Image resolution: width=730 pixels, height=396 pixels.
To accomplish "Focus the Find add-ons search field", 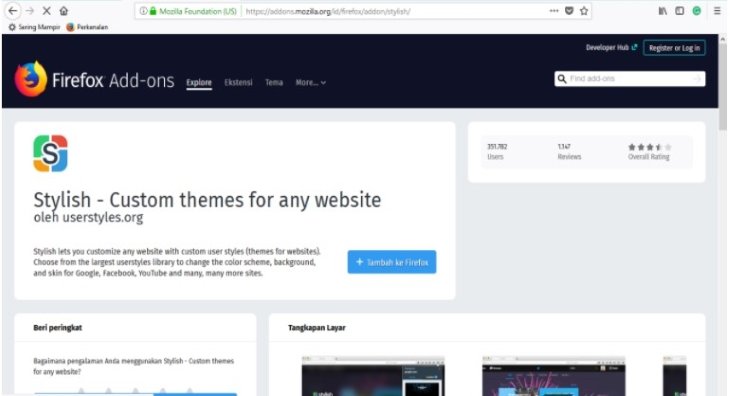I will coord(629,79).
